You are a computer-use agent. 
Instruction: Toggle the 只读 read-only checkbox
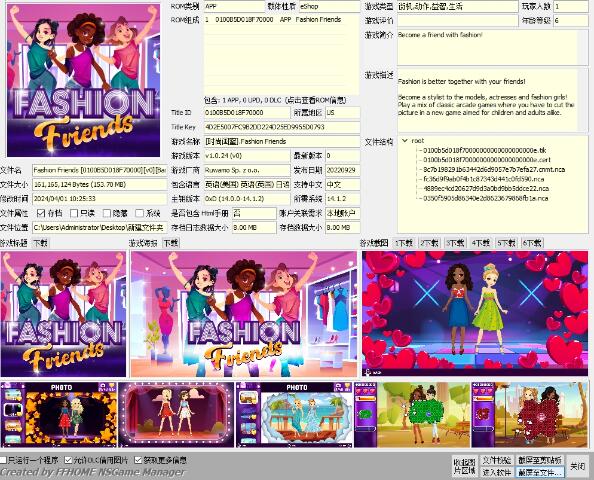pyautogui.click(x=74, y=213)
